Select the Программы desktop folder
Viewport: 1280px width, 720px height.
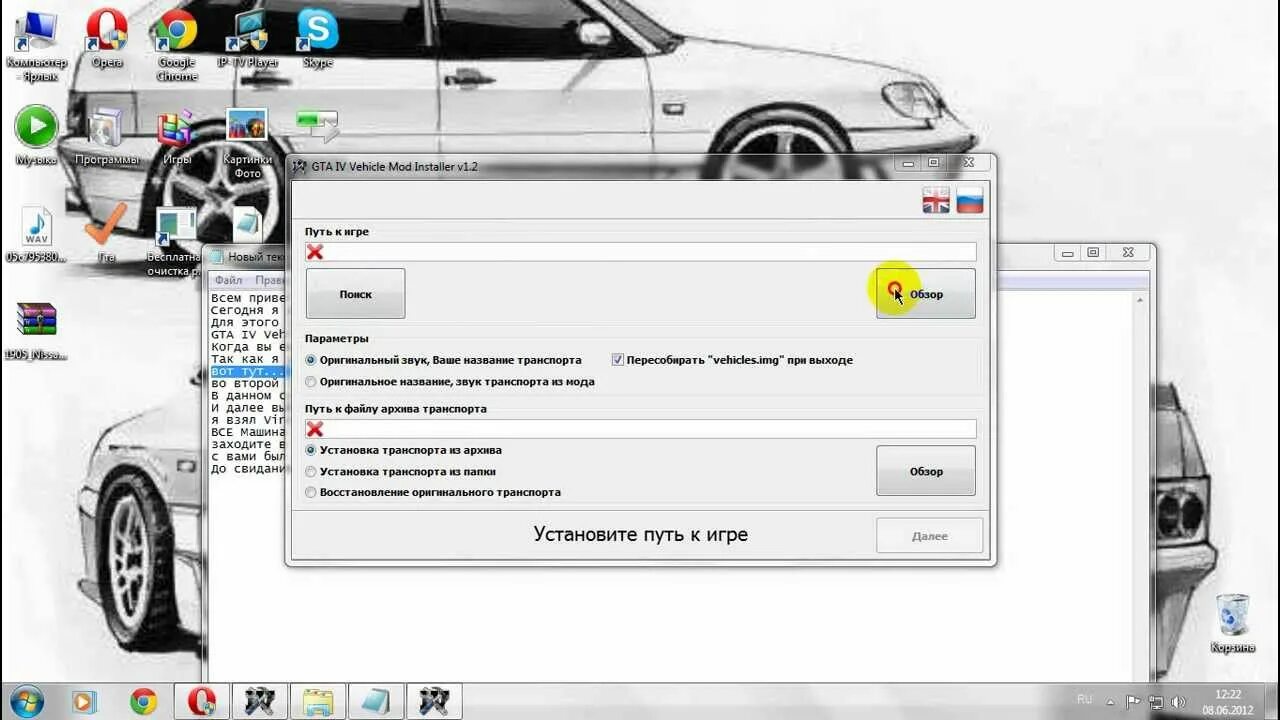(107, 136)
